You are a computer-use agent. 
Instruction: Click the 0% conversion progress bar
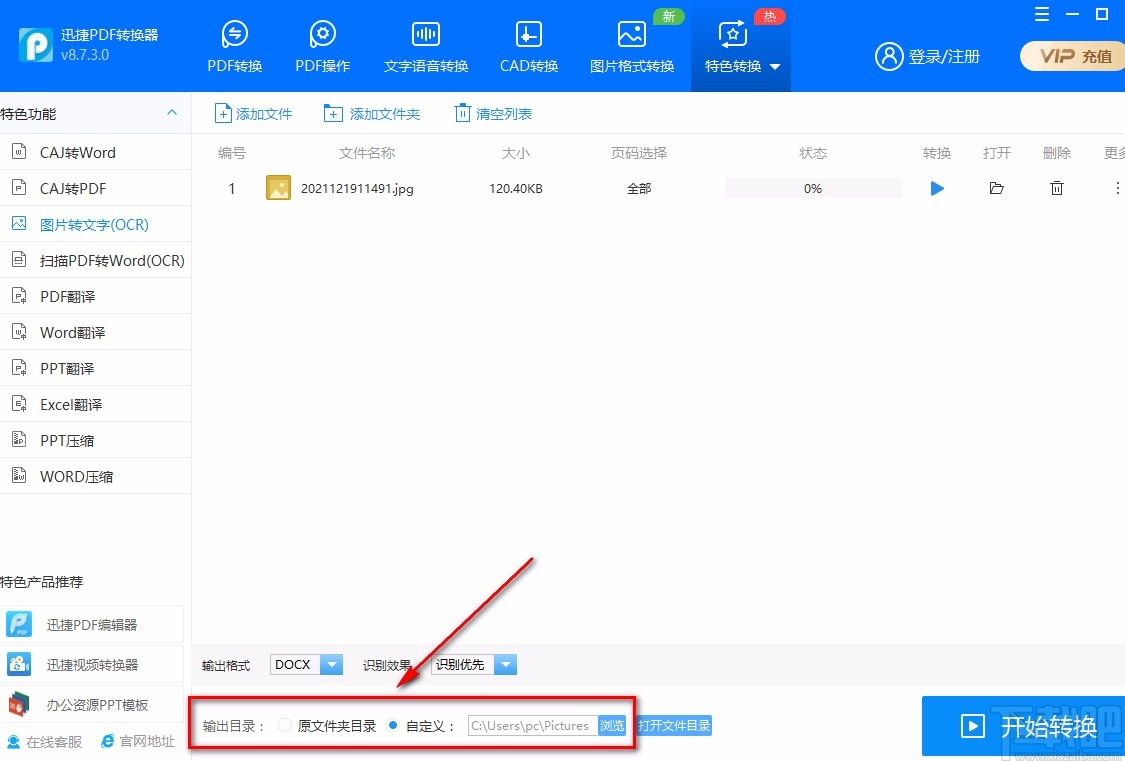pos(812,188)
